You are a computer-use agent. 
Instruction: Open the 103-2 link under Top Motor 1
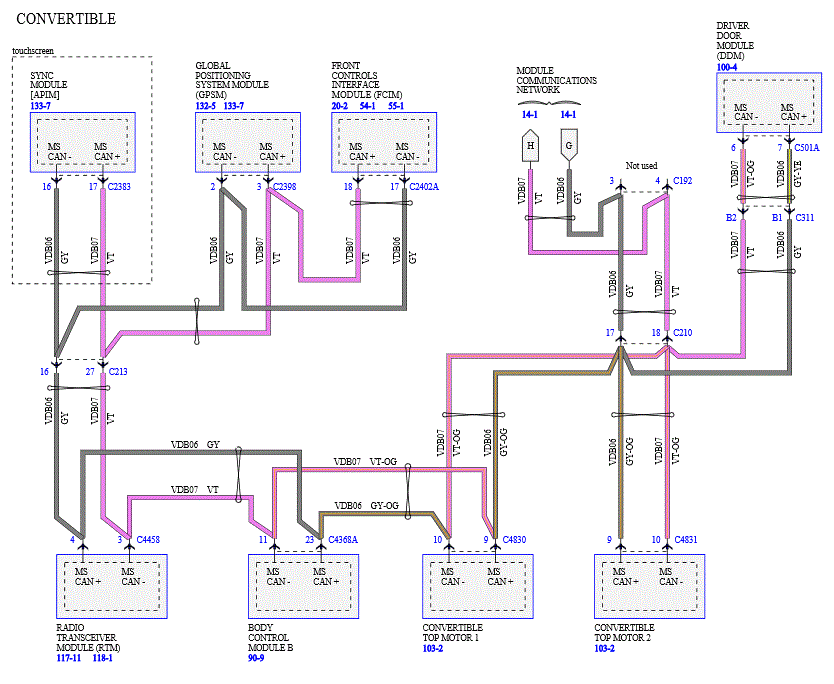432,648
